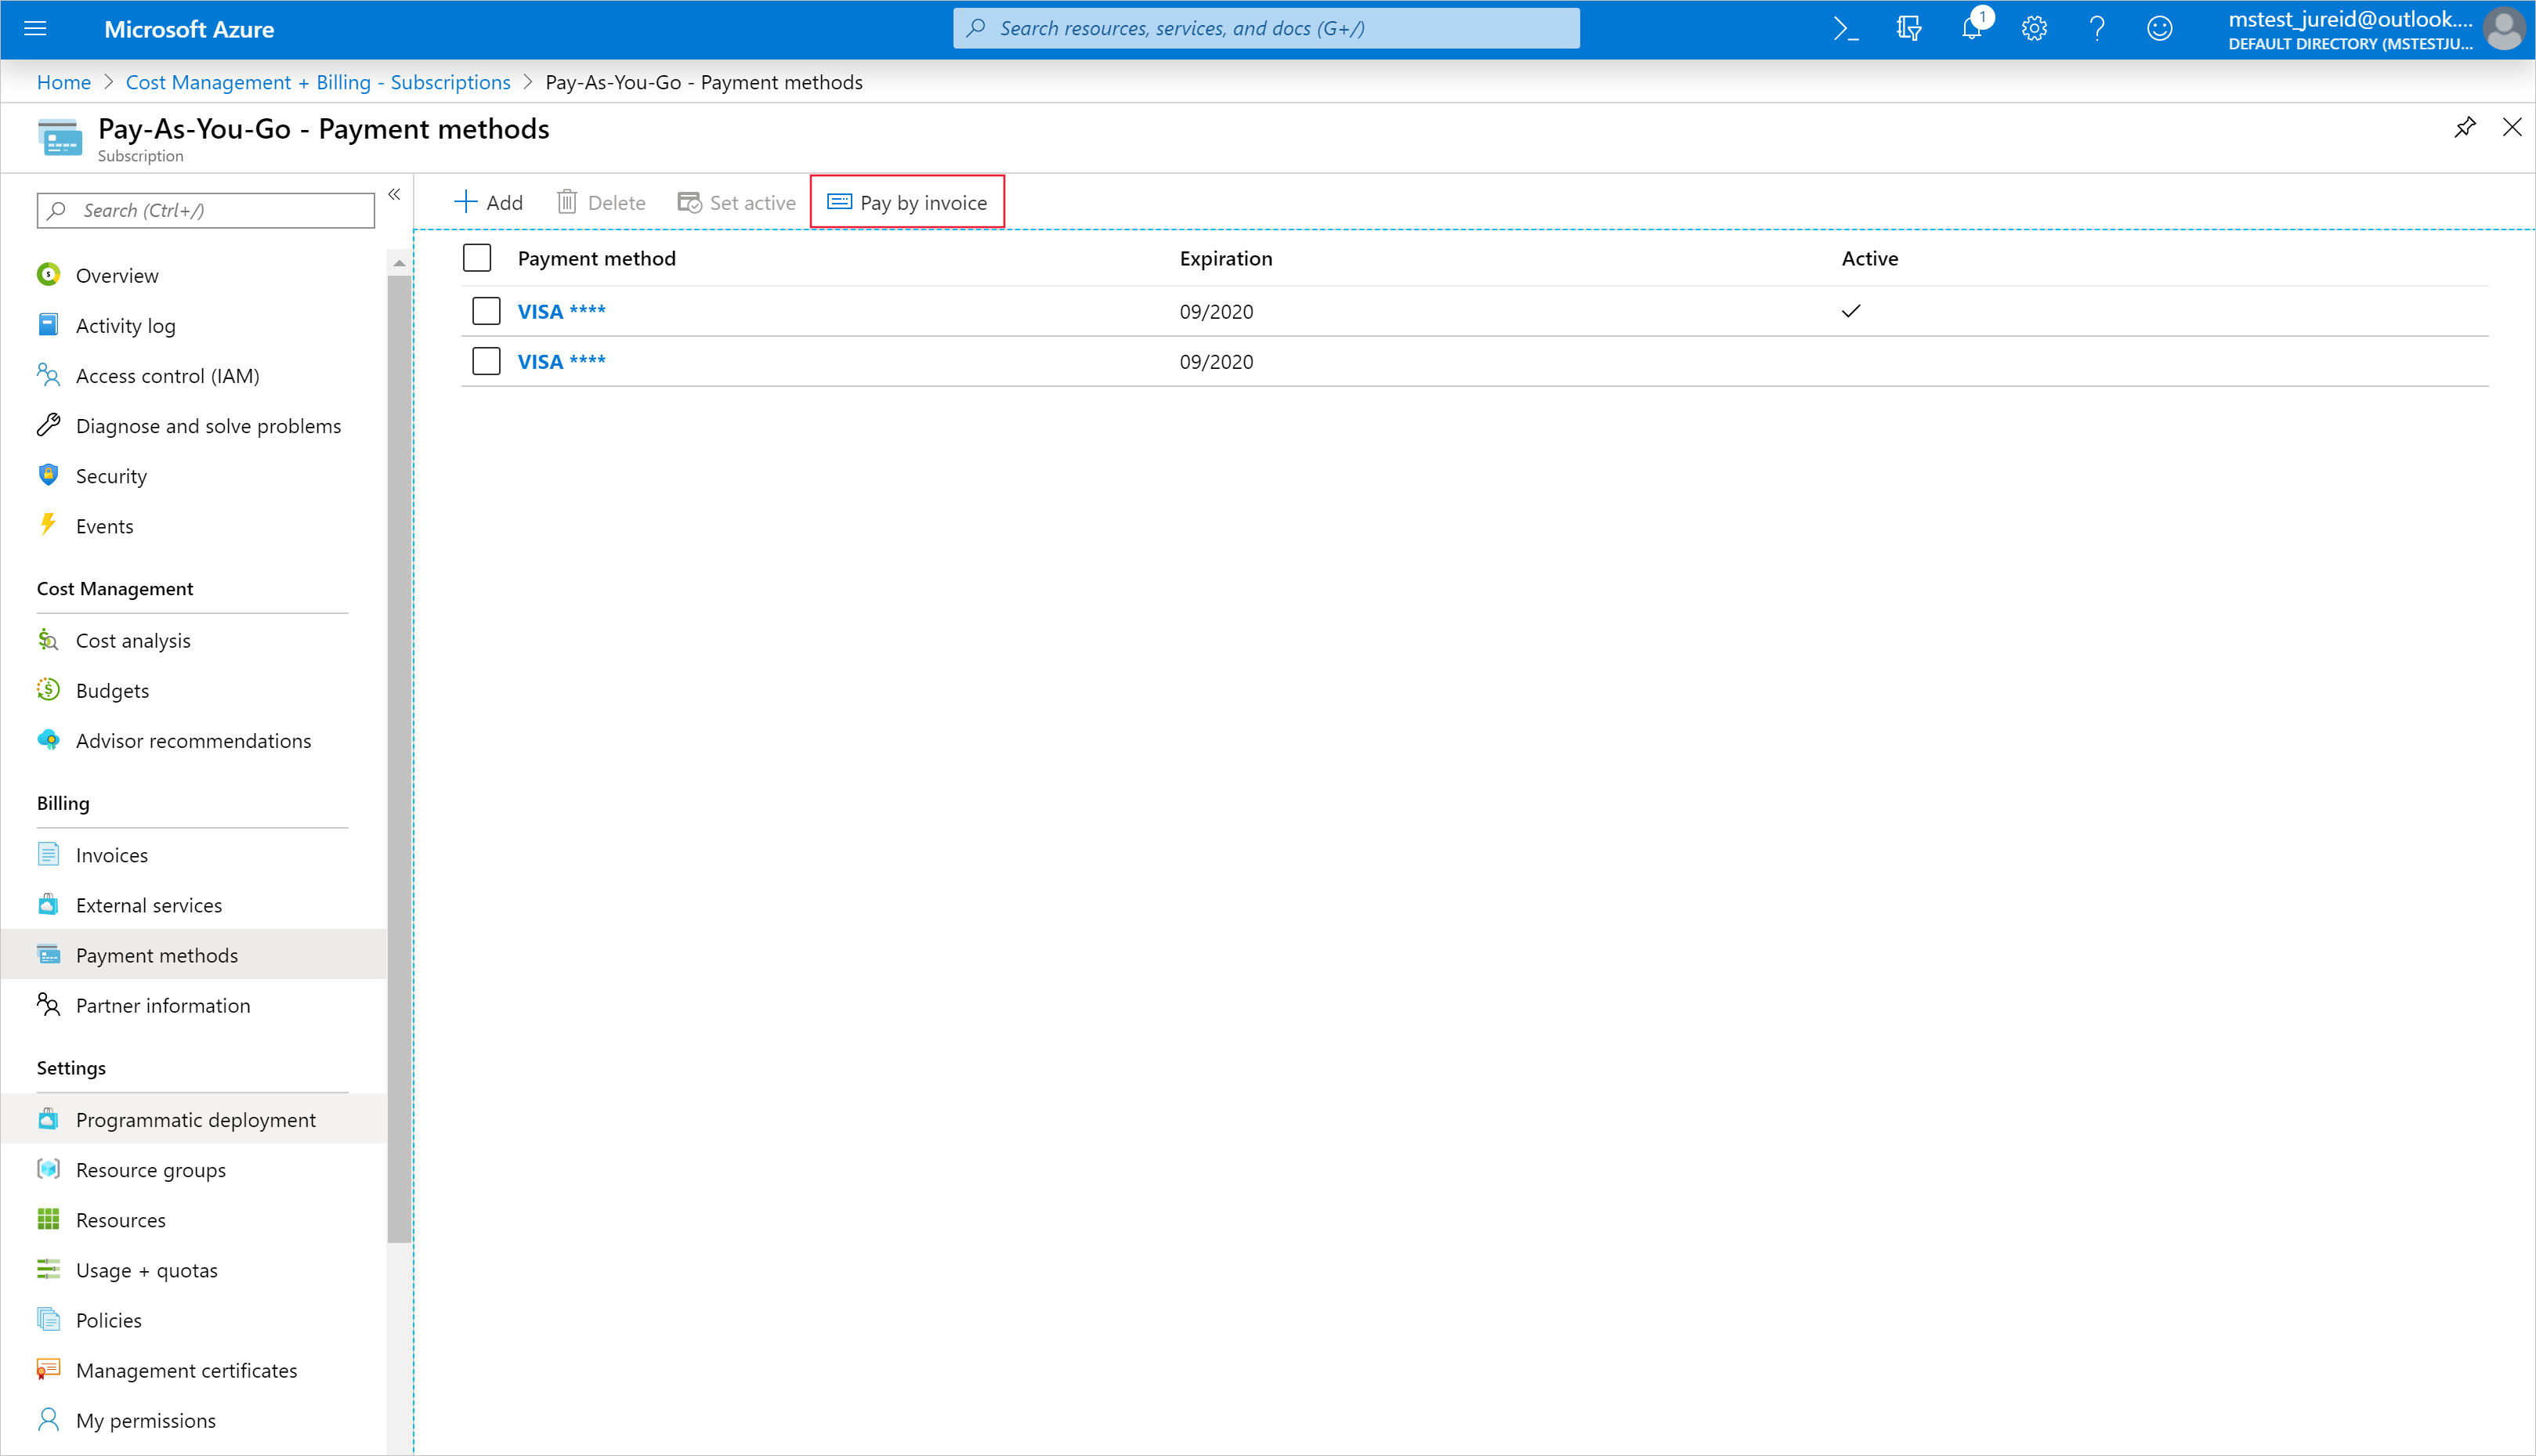Open the hamburger portal menu

pos(35,29)
